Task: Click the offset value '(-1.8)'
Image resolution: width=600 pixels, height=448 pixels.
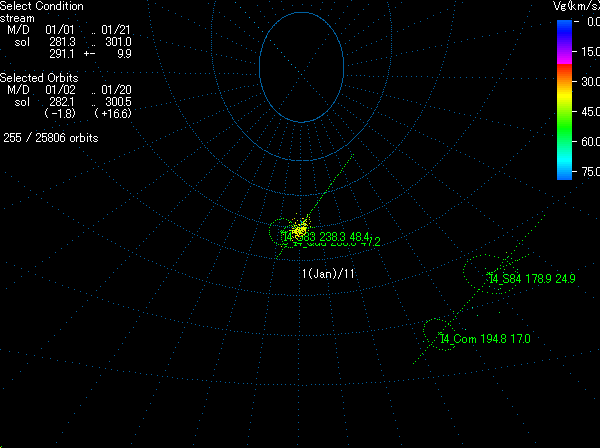Action: click(60, 114)
